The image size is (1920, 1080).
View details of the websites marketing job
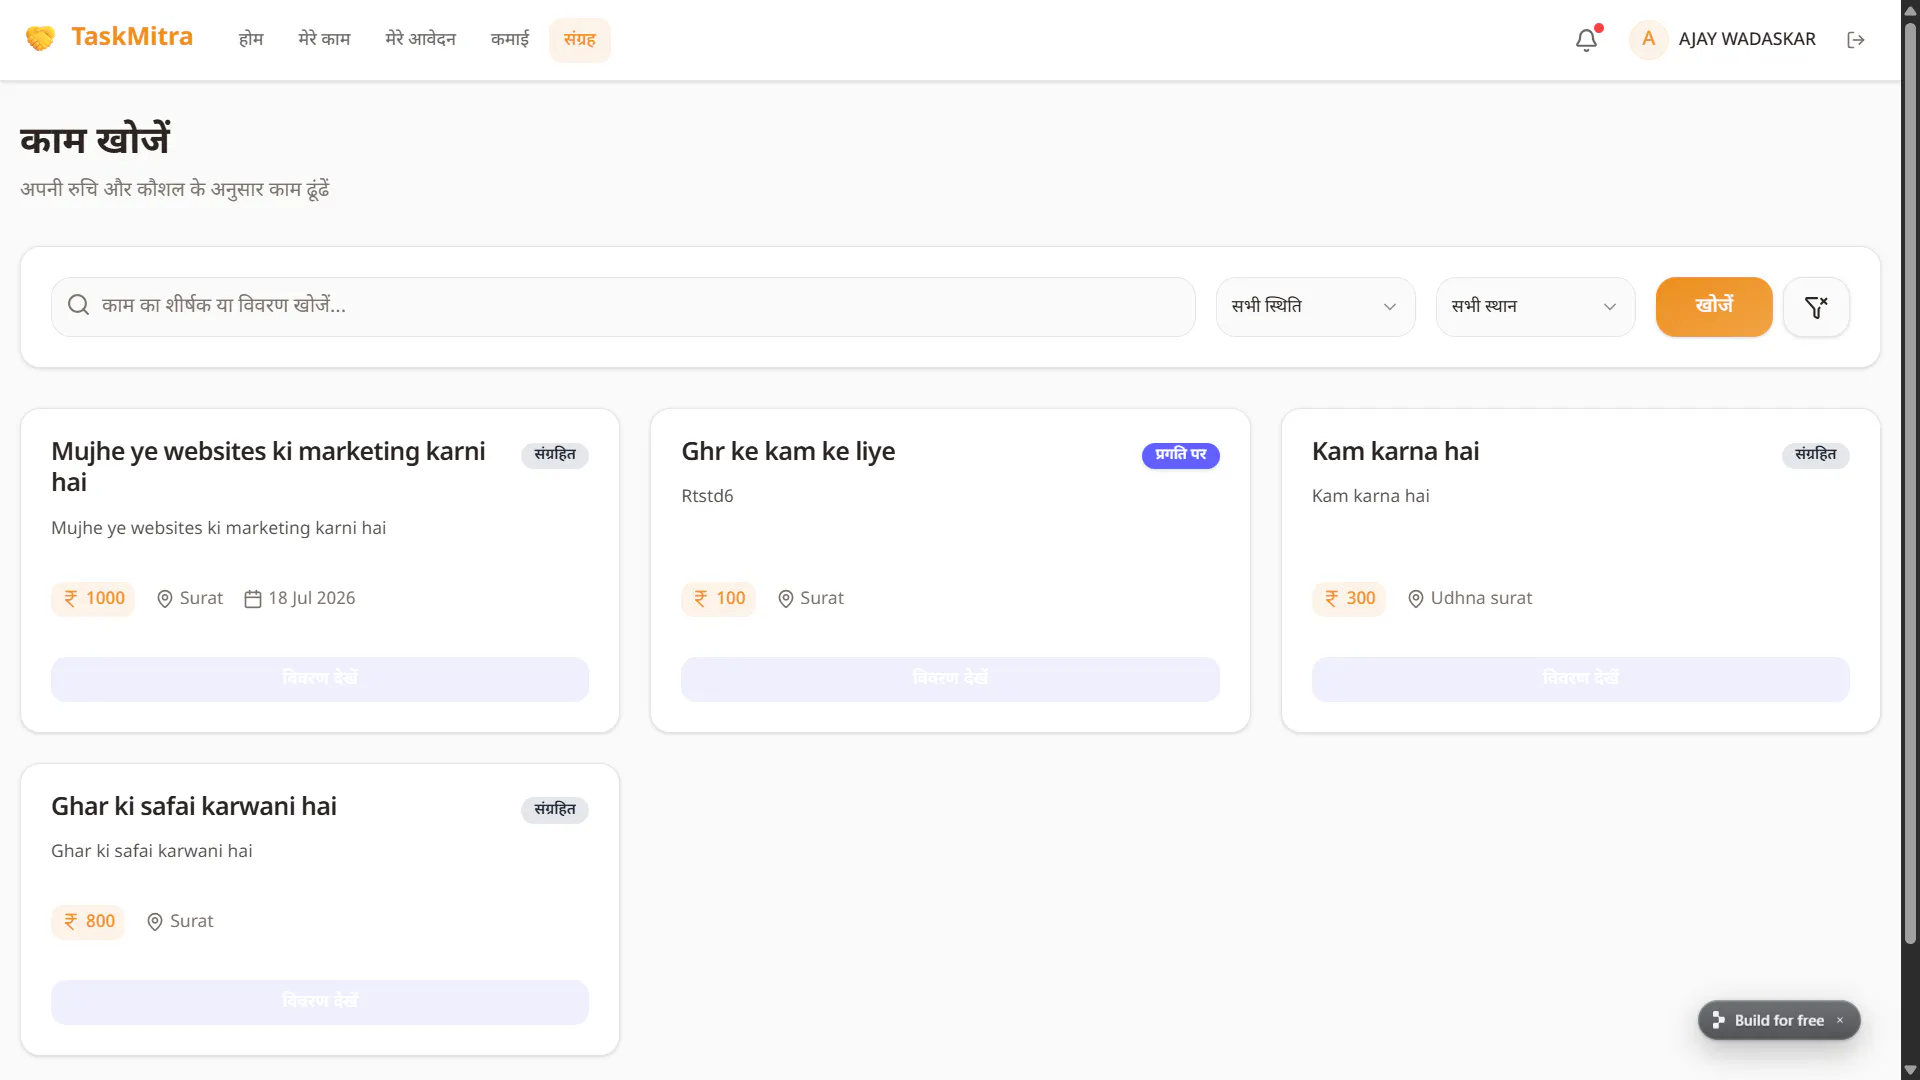tap(320, 679)
